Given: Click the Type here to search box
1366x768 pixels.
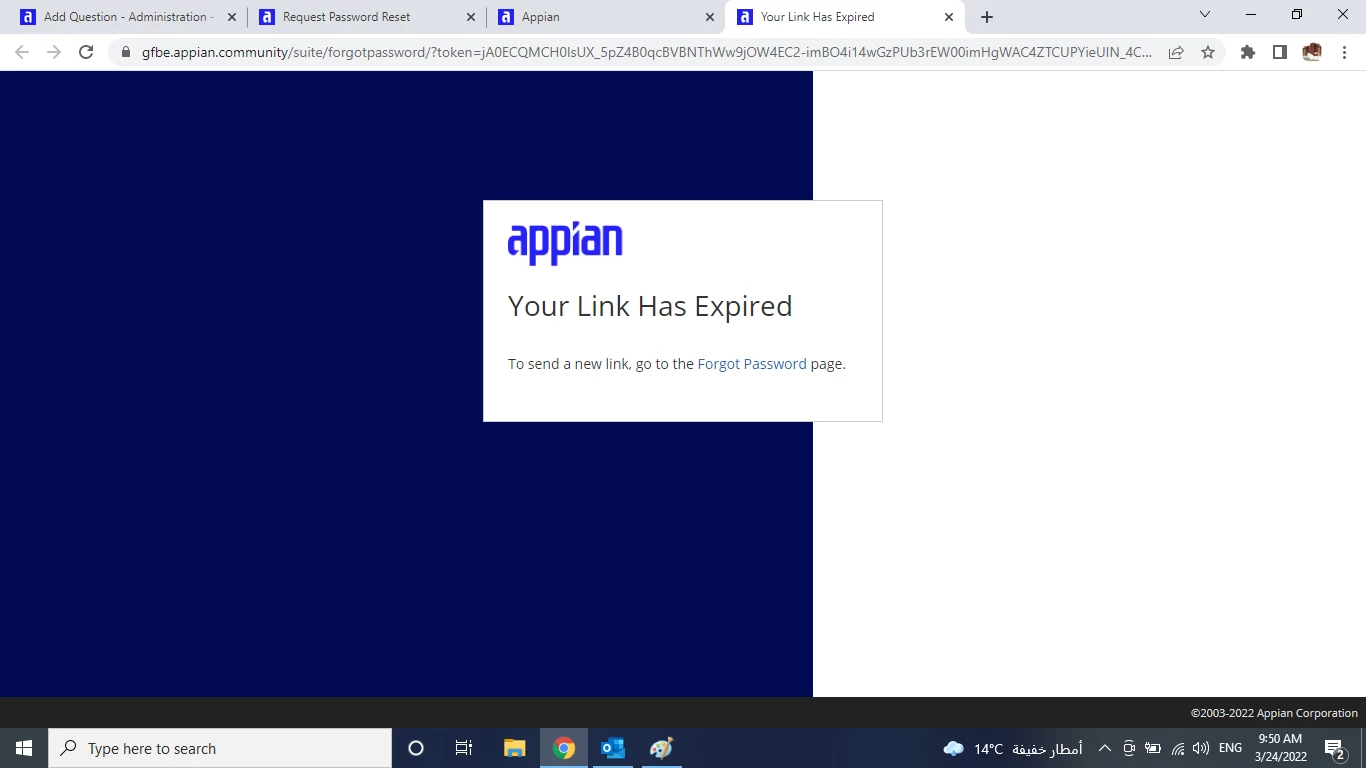Looking at the screenshot, I should point(220,748).
